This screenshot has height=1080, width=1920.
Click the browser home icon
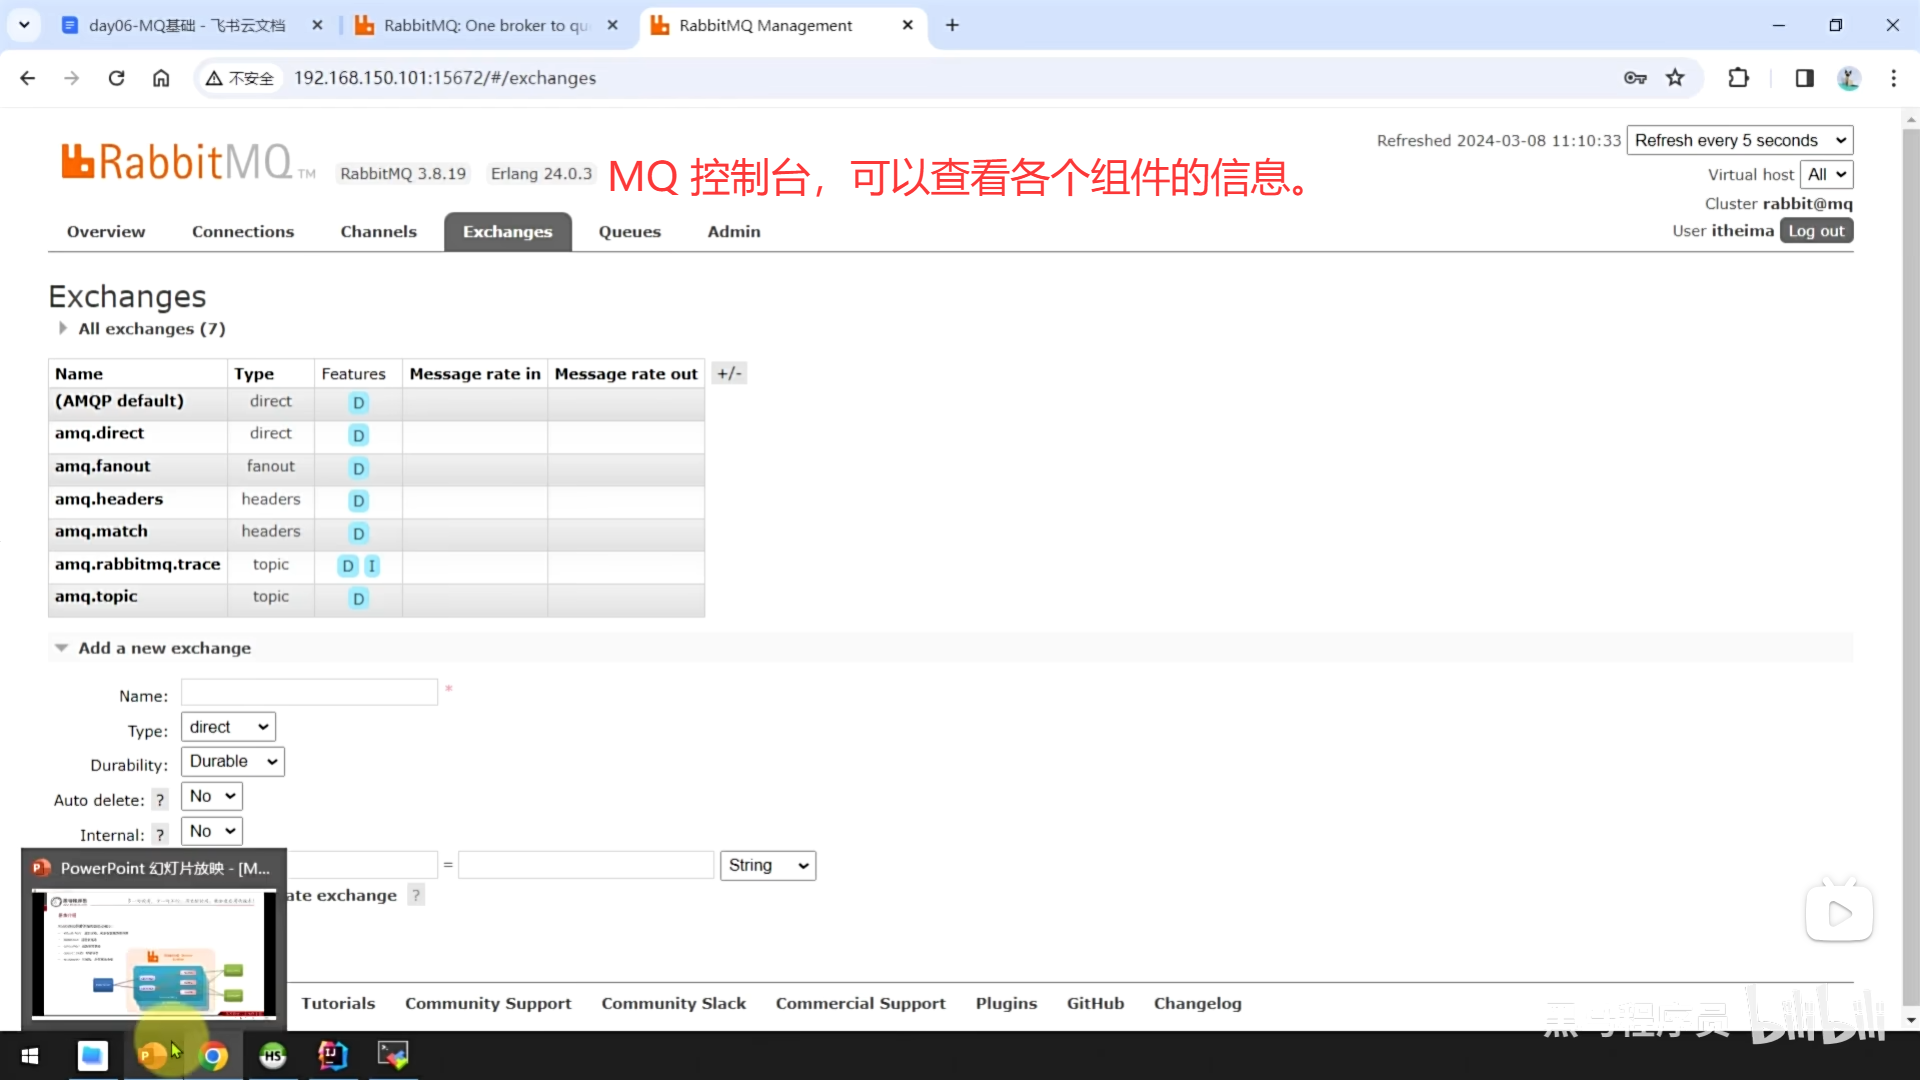(161, 78)
